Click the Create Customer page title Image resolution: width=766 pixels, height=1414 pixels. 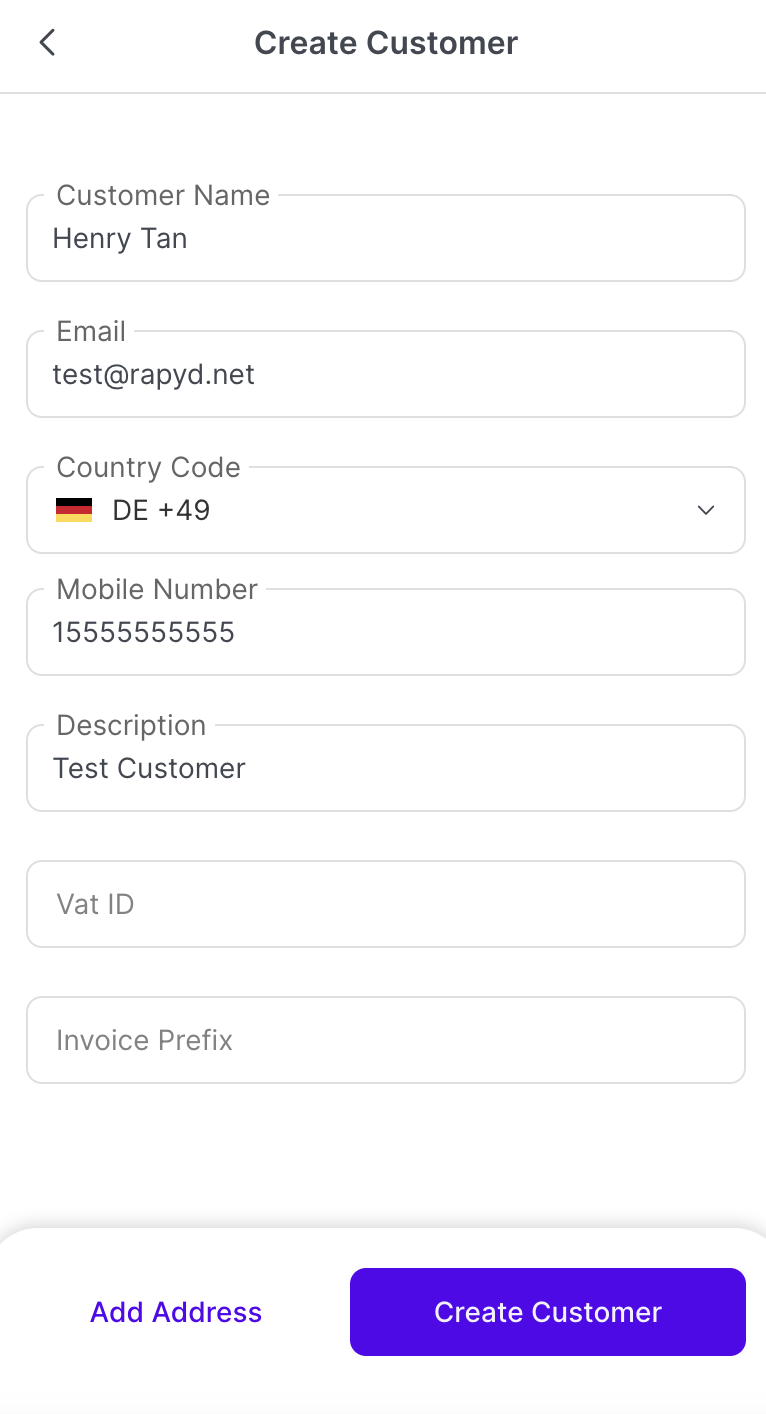(386, 43)
